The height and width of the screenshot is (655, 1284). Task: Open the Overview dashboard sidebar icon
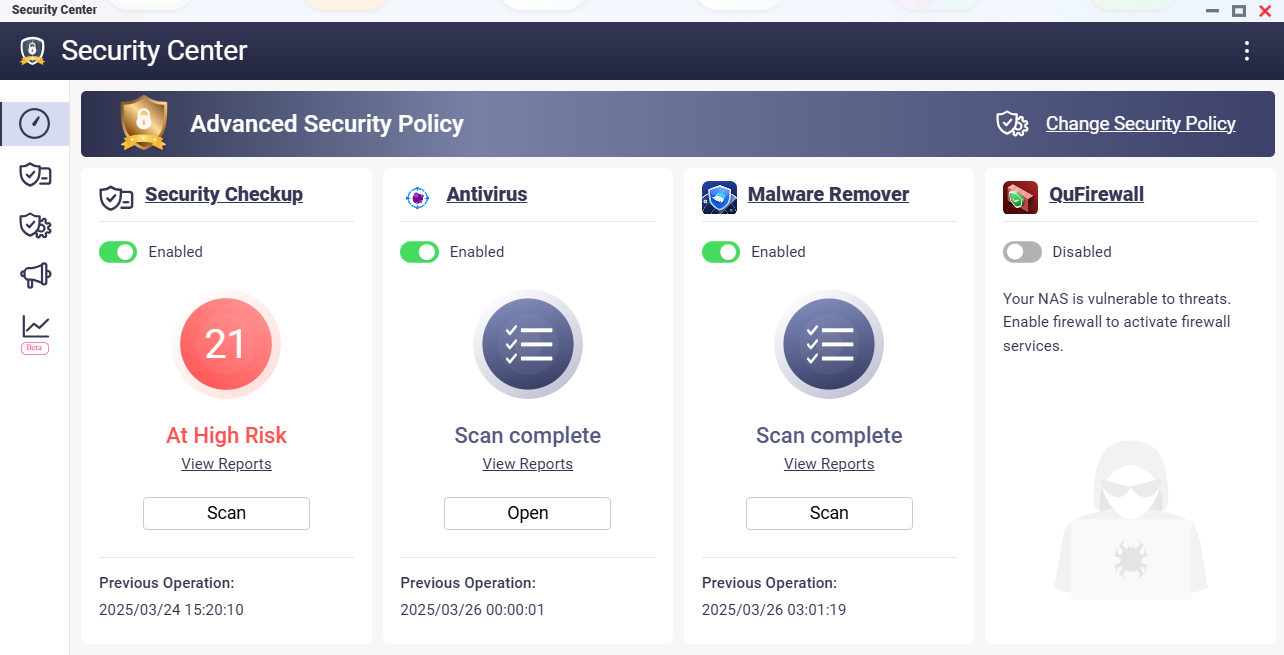(35, 124)
